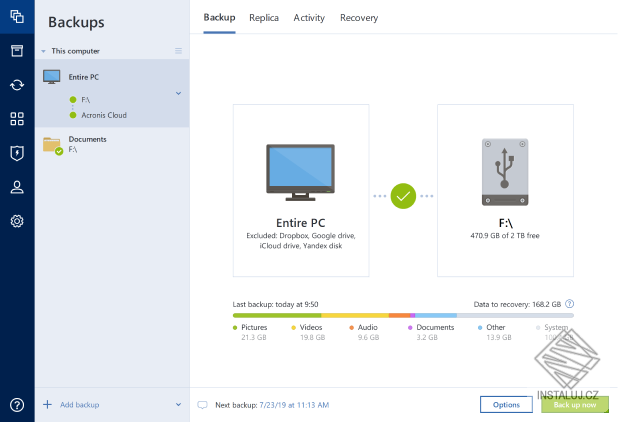Click the plus icon for Add backup
618x422 pixels.
click(x=47, y=404)
